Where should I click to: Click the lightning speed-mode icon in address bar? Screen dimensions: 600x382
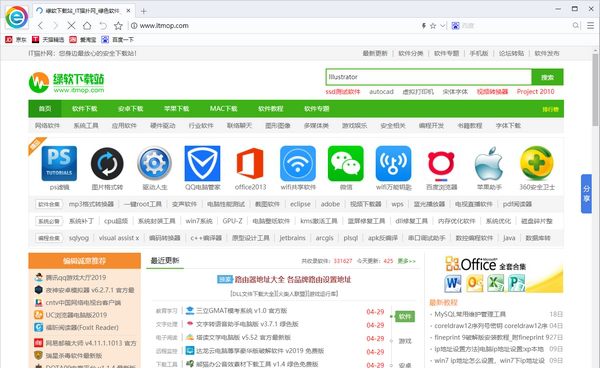point(424,26)
